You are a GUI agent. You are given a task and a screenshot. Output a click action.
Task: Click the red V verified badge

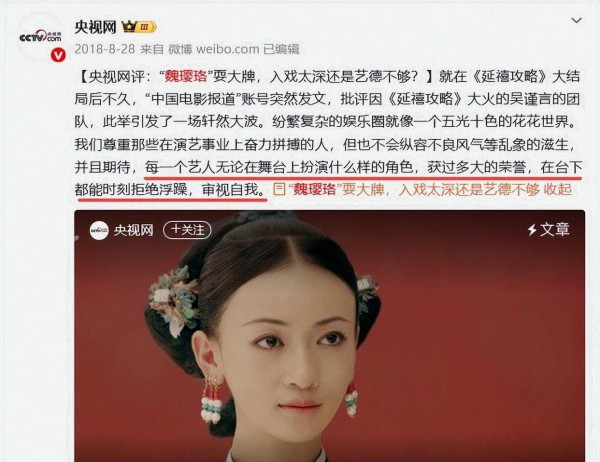pyautogui.click(x=58, y=55)
